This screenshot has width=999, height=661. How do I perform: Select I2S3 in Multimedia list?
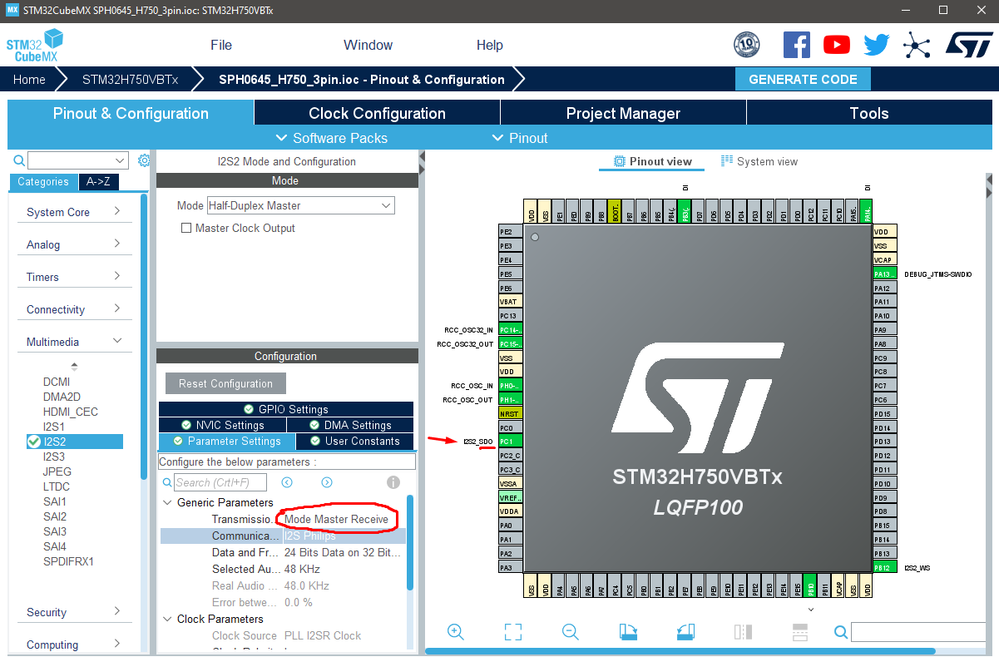(x=54, y=456)
